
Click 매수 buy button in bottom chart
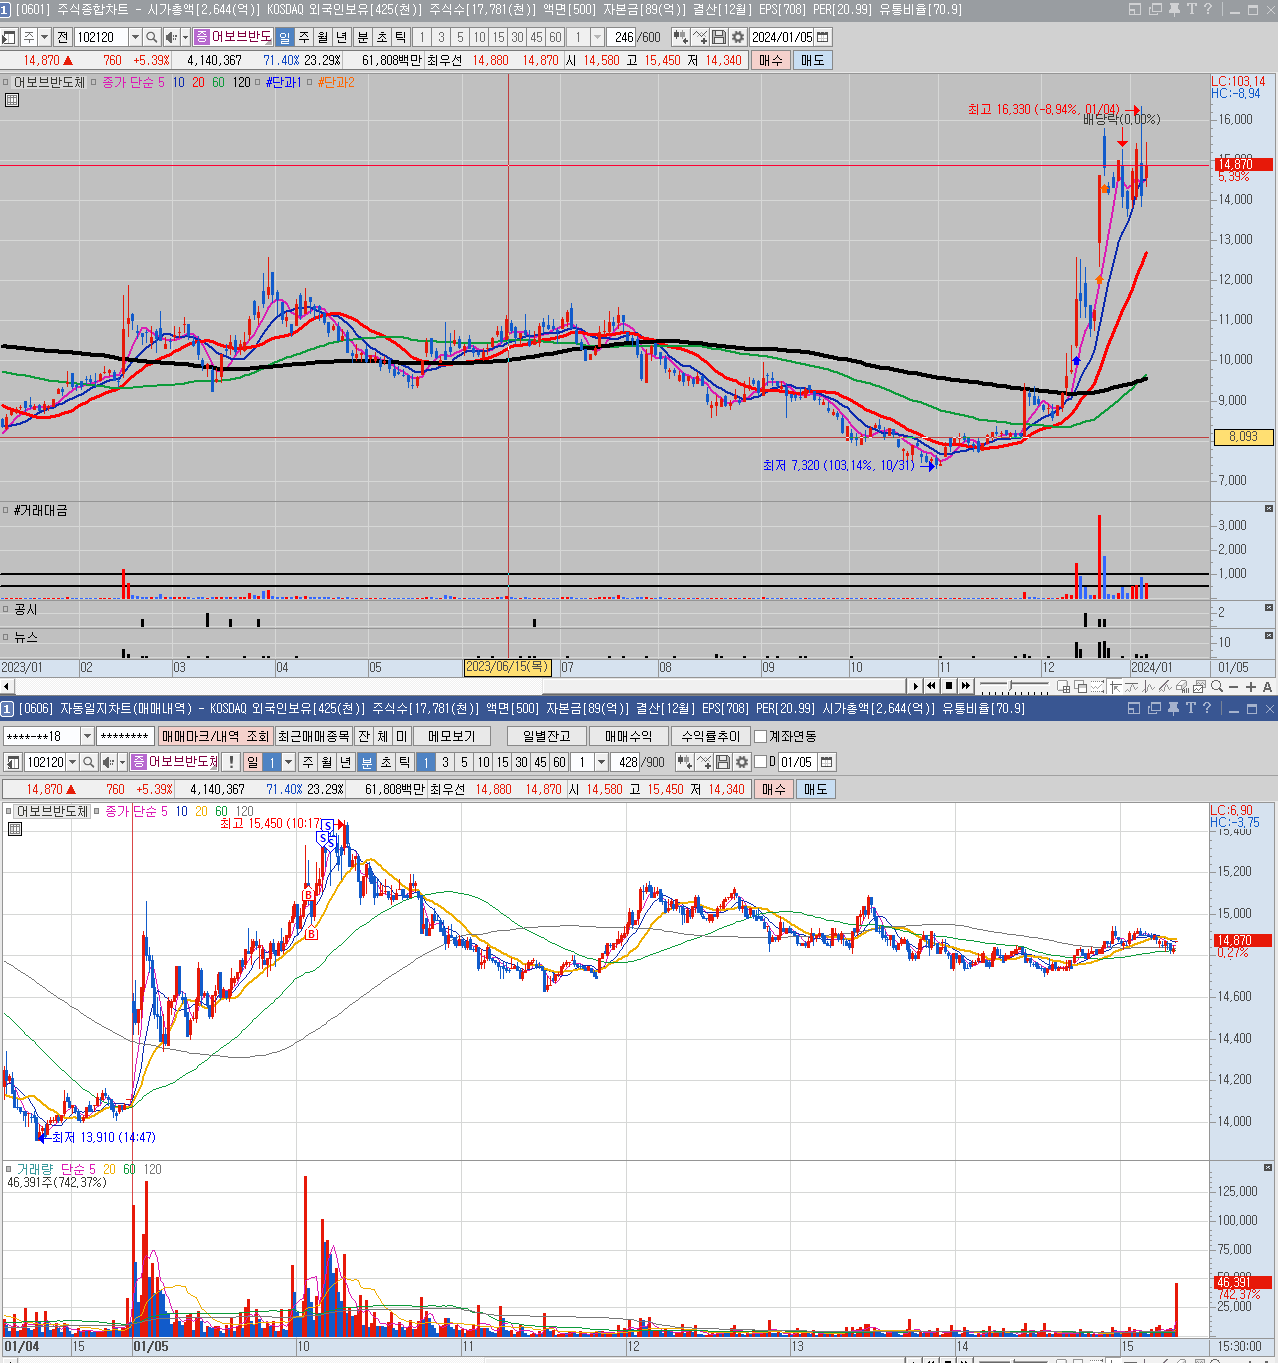pyautogui.click(x=774, y=789)
